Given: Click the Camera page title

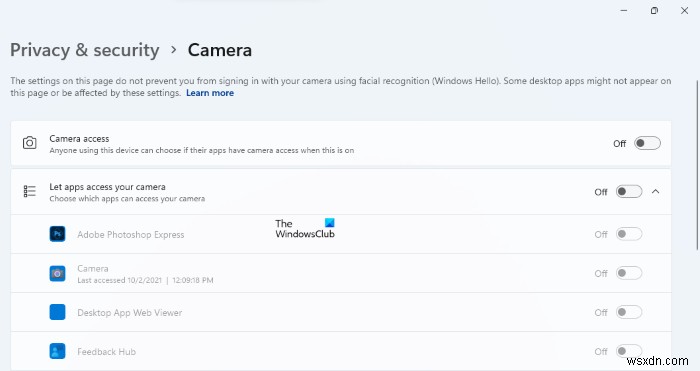Looking at the screenshot, I should tap(220, 50).
